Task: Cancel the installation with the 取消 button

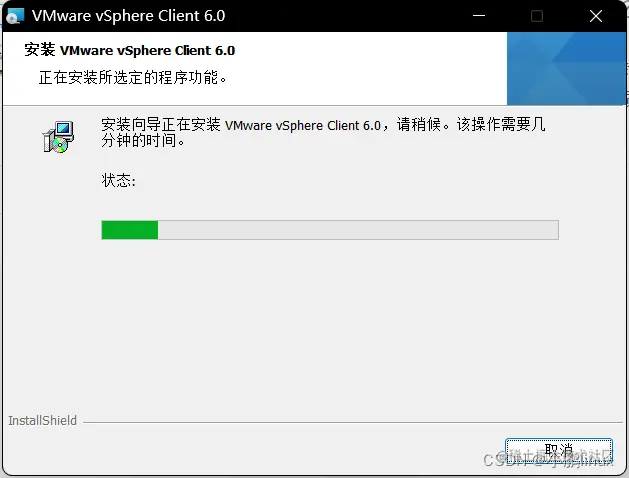Action: 559,452
